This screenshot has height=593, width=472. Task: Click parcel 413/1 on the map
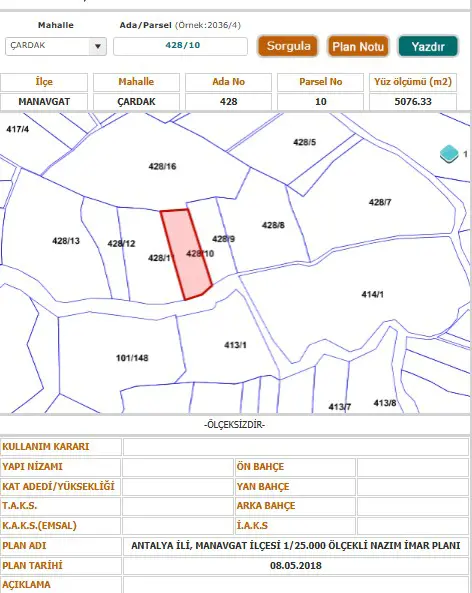[235, 345]
